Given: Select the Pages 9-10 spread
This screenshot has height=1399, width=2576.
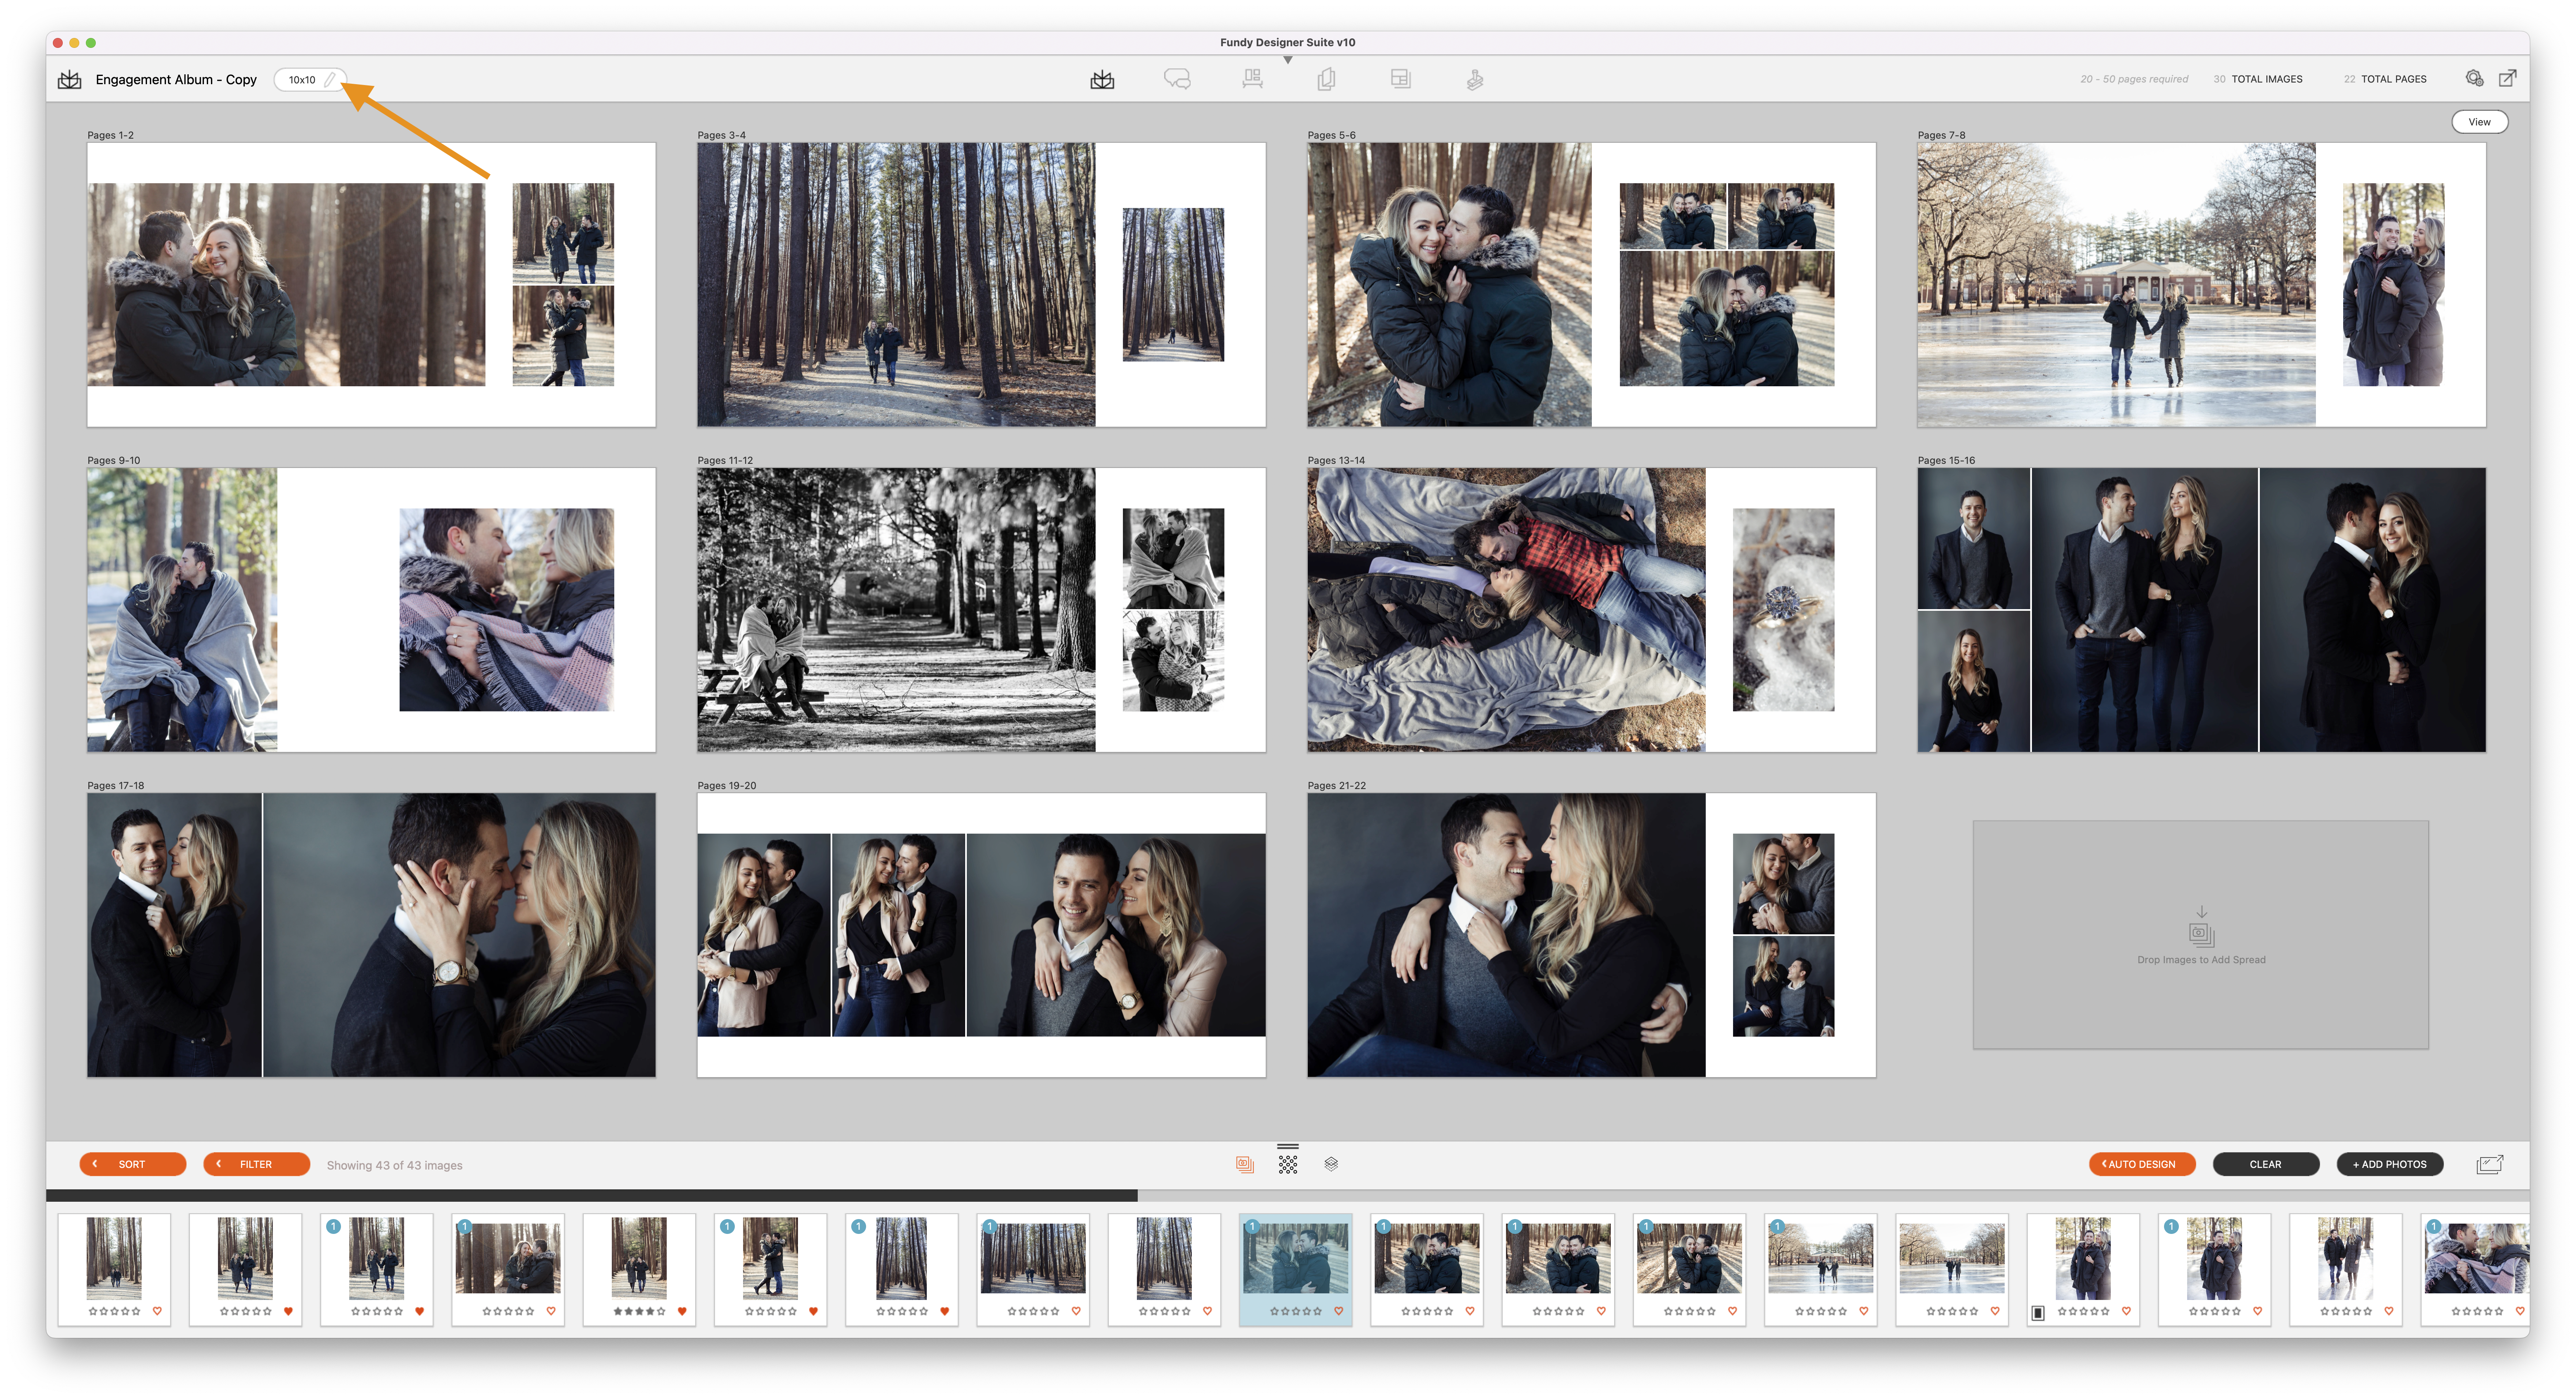Looking at the screenshot, I should [371, 609].
